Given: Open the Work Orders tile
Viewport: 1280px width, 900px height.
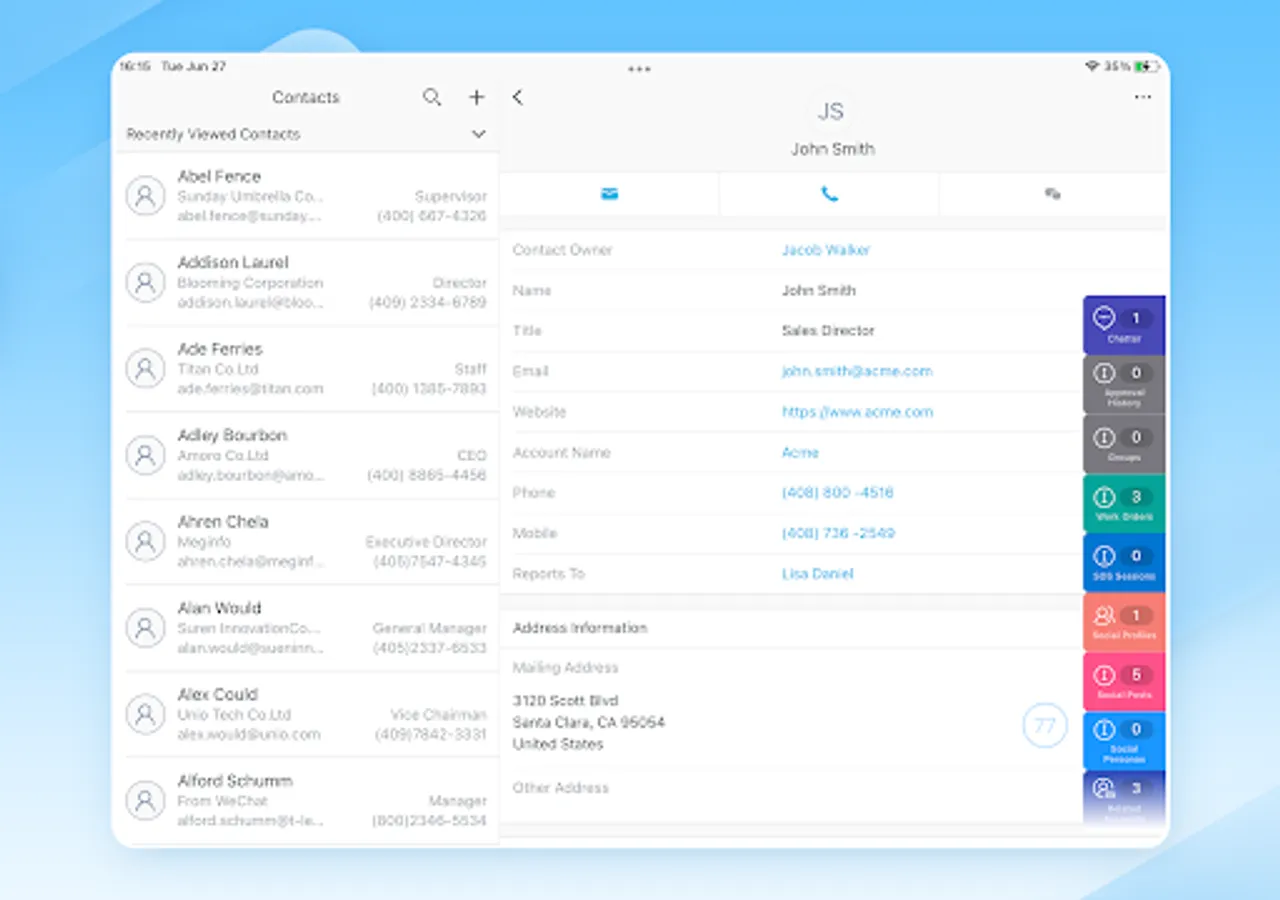Looking at the screenshot, I should pyautogui.click(x=1124, y=503).
